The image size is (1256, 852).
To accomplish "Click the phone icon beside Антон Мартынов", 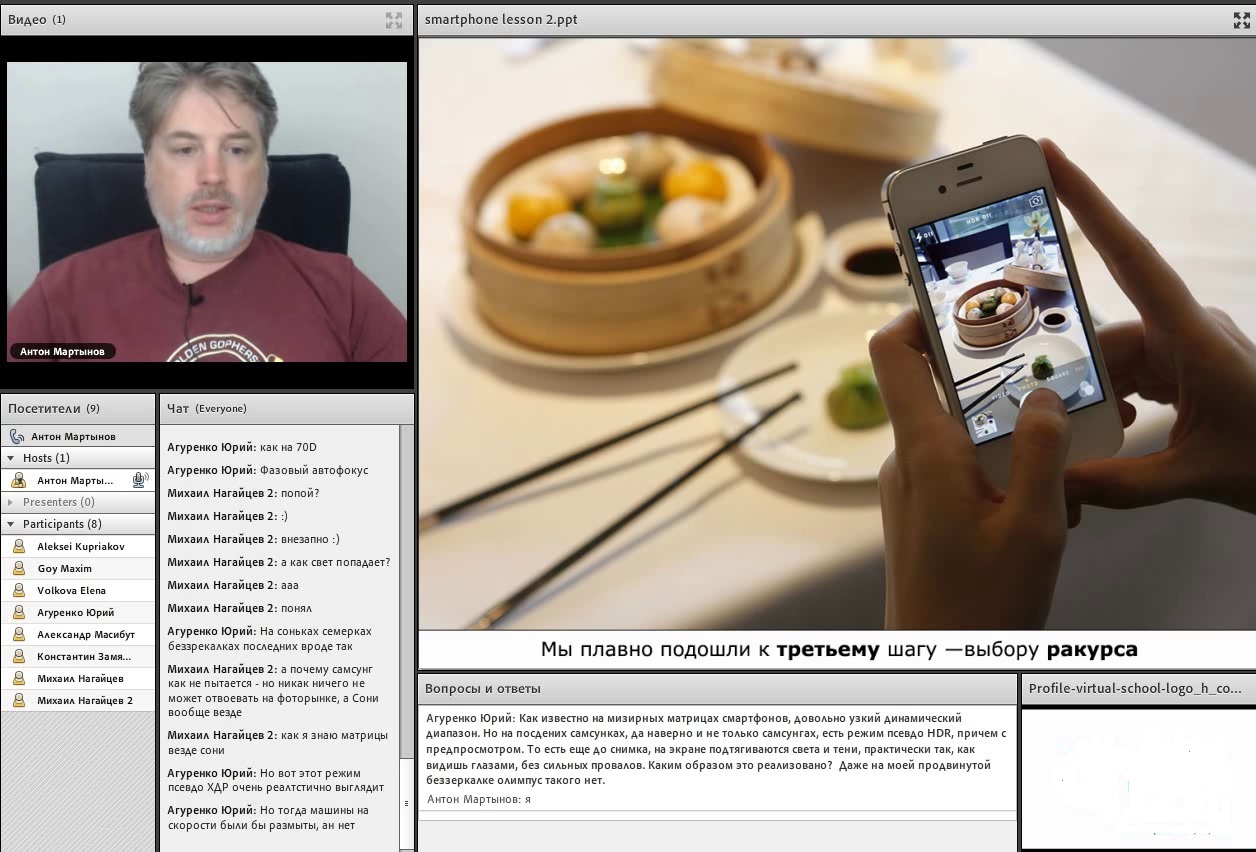I will pyautogui.click(x=17, y=437).
